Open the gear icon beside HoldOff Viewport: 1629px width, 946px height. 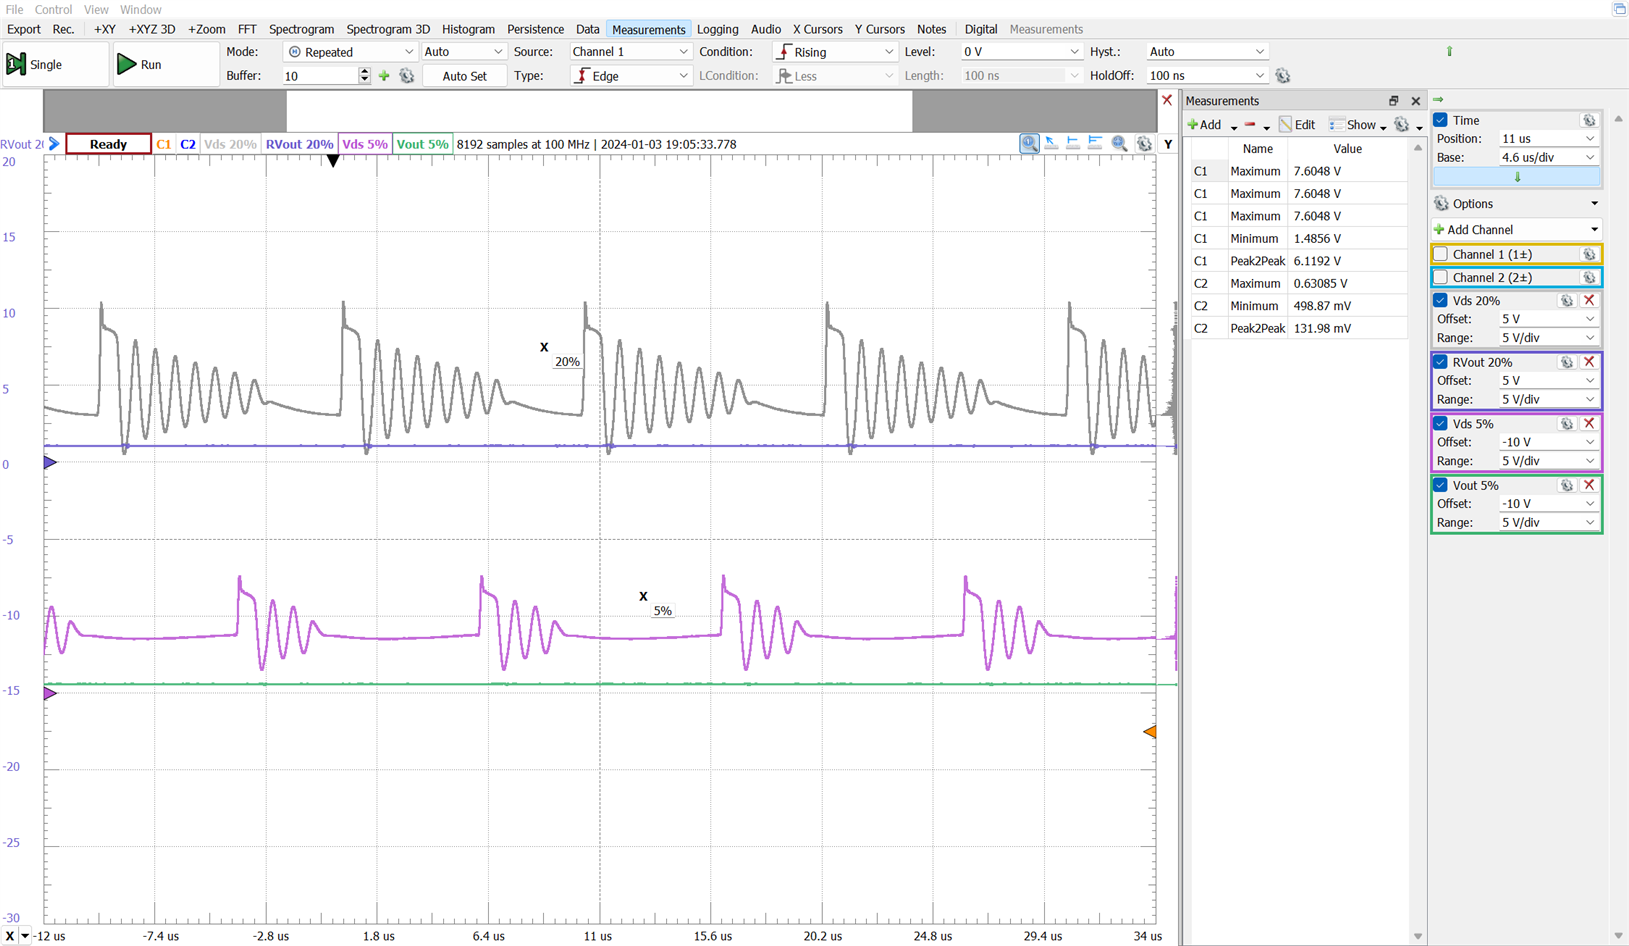[1283, 76]
